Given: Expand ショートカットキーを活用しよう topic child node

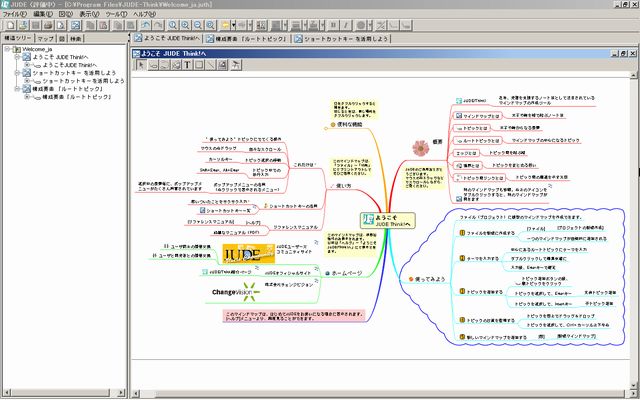Looking at the screenshot, I should click(x=27, y=81).
